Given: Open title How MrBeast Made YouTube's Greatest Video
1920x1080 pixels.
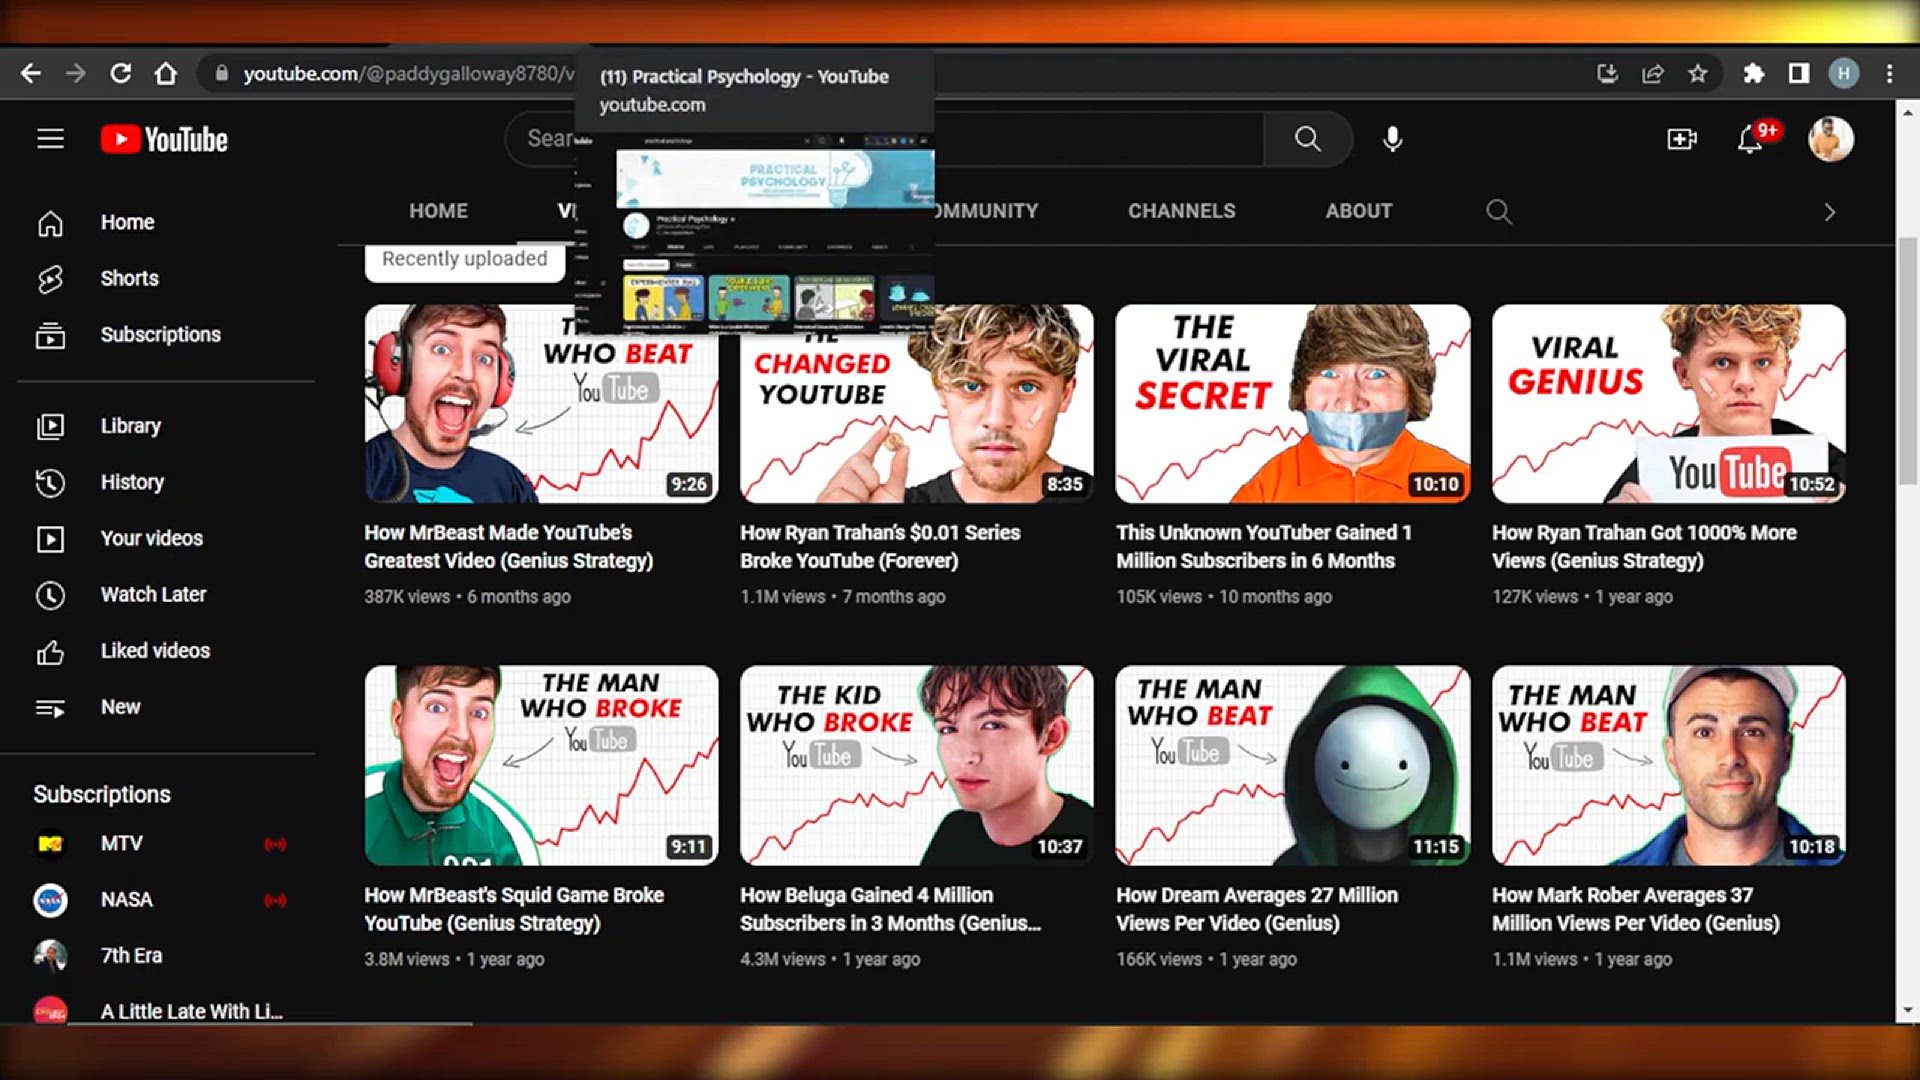Looking at the screenshot, I should click(x=508, y=547).
